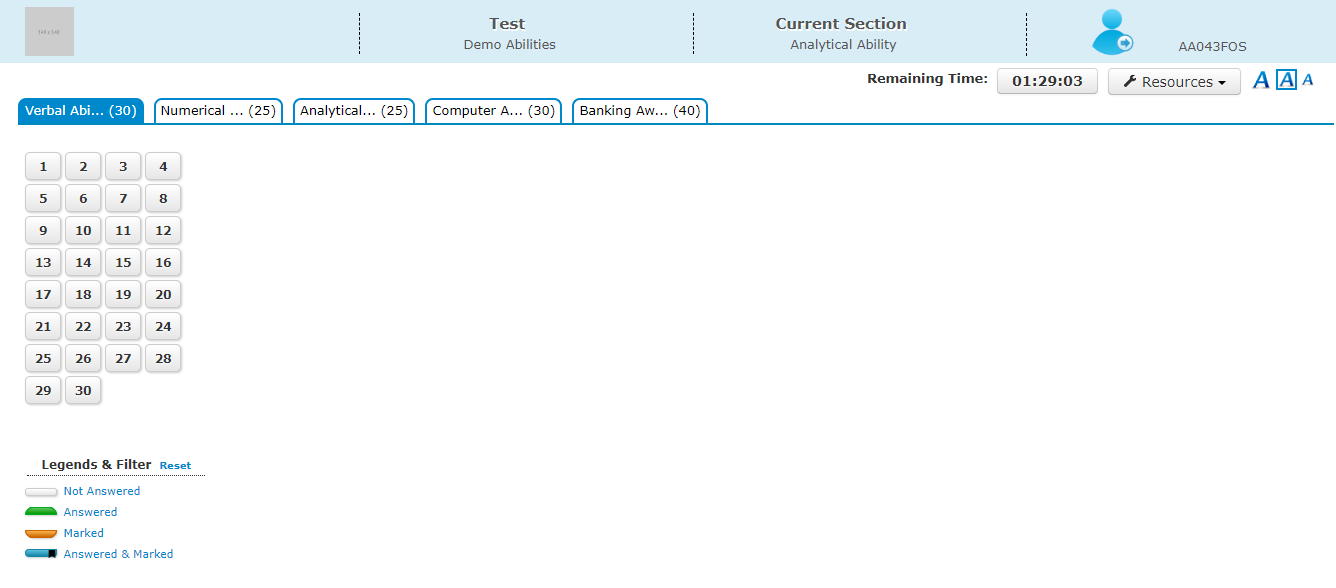Click the blue Answered & Marked swatch
The image size is (1336, 588).
pyautogui.click(x=41, y=554)
